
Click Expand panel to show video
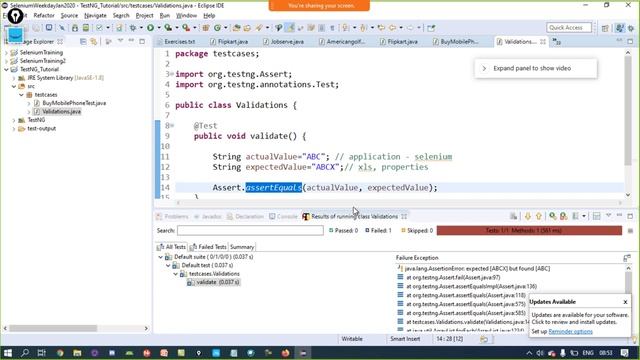536,69
